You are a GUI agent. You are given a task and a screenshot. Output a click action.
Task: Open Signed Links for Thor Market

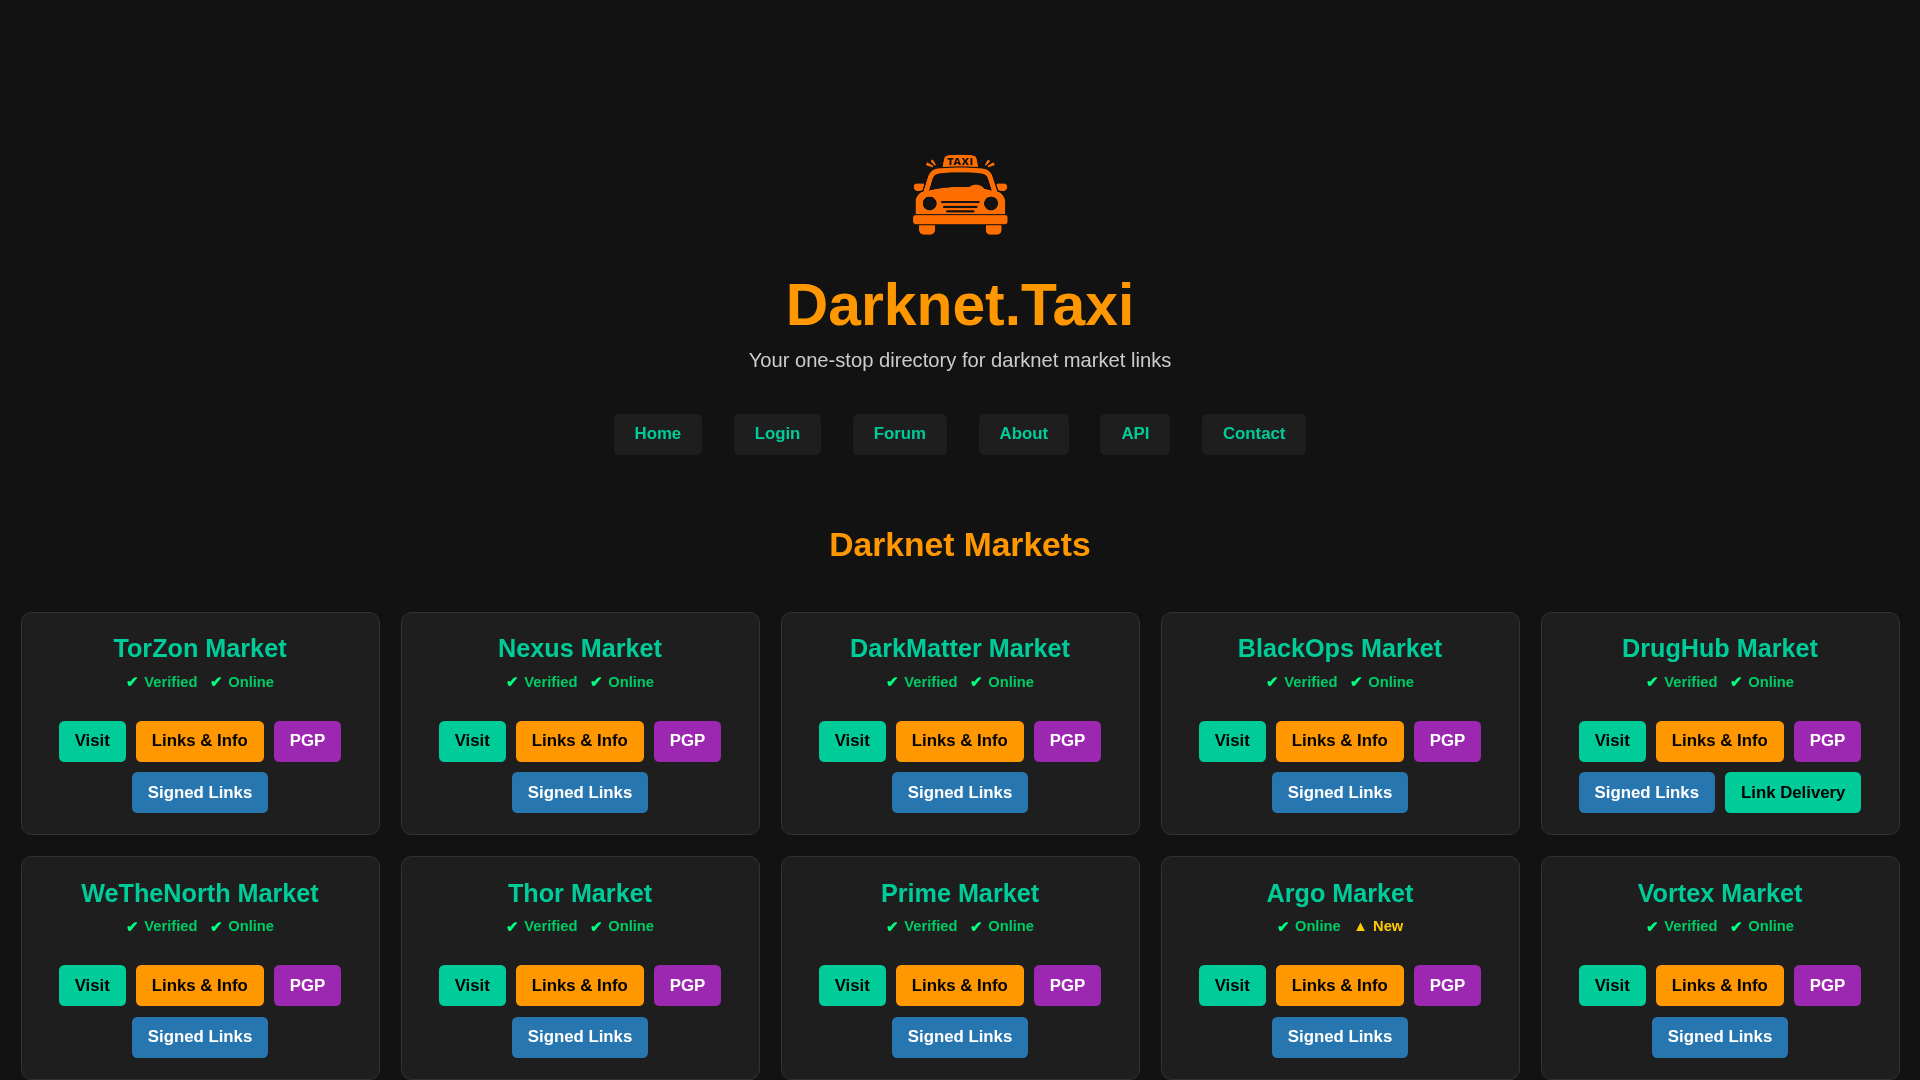pos(580,1037)
